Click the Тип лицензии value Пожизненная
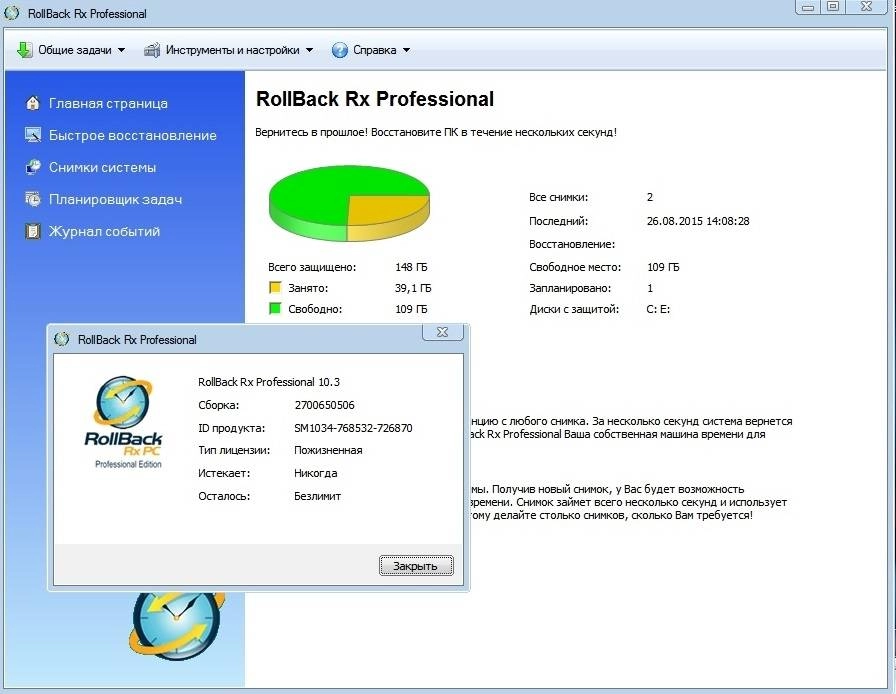Image resolution: width=896 pixels, height=694 pixels. click(x=328, y=450)
